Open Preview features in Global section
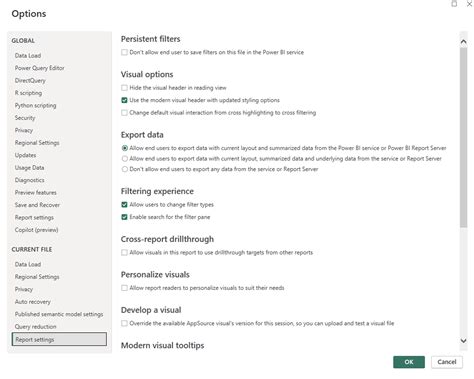The image size is (474, 379). pos(36,192)
